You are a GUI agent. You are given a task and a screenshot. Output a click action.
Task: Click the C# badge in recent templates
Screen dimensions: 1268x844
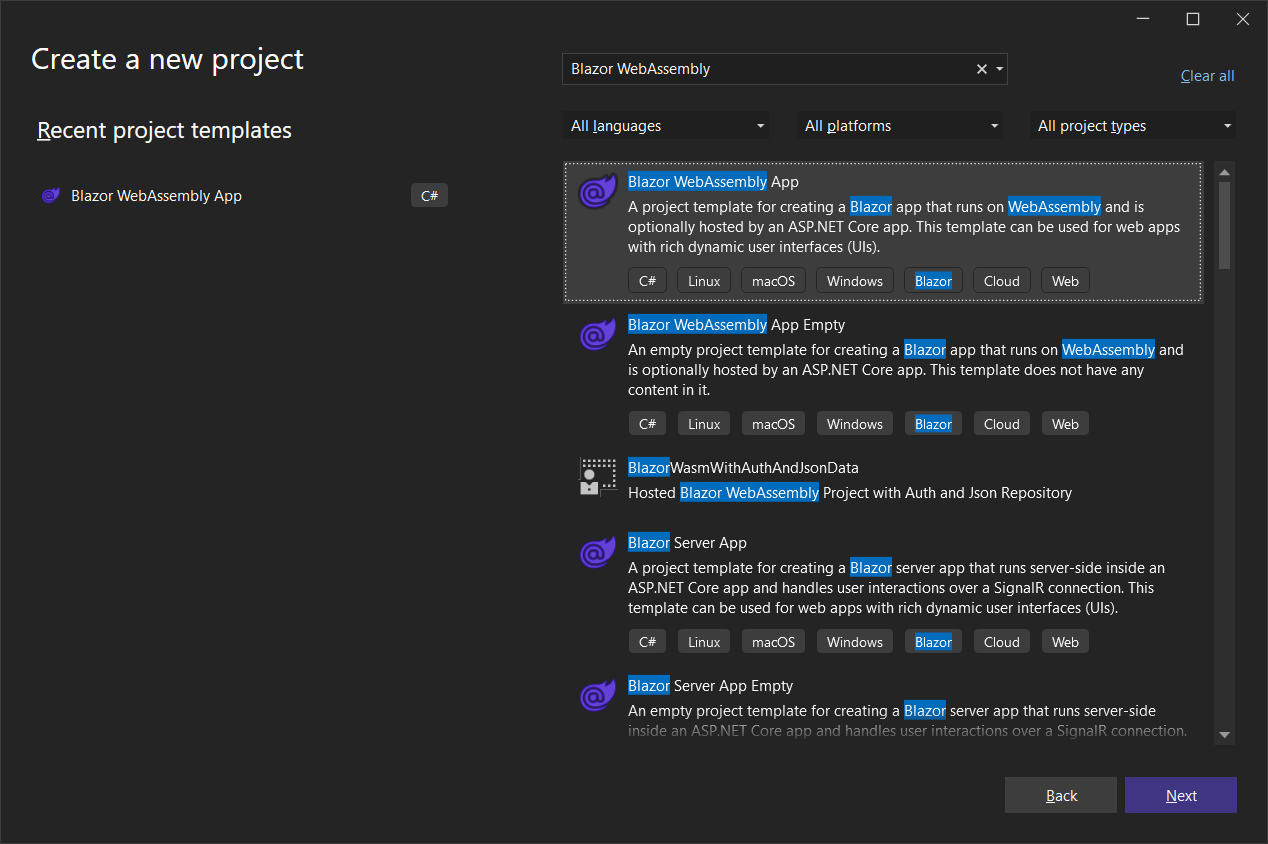(429, 196)
